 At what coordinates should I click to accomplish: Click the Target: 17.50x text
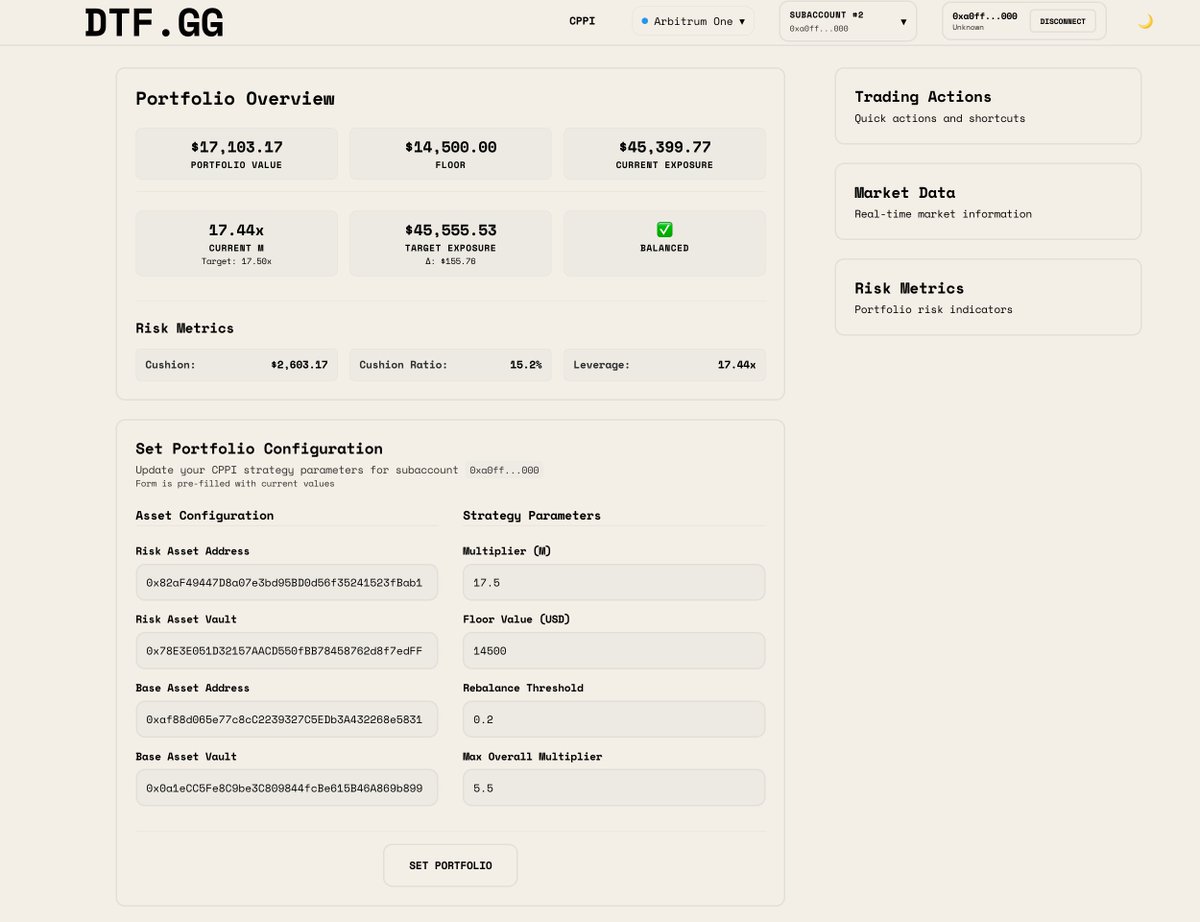pyautogui.click(x=237, y=261)
